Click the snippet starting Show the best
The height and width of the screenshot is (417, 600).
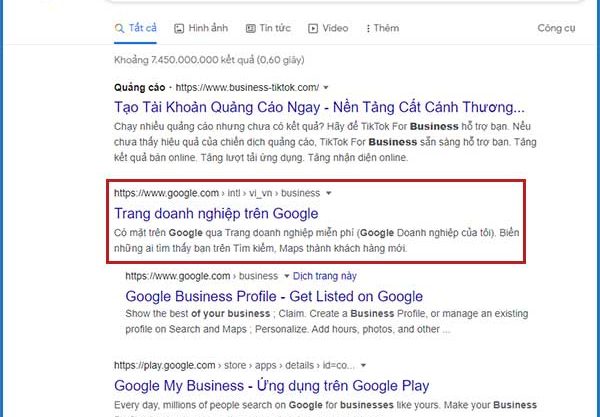click(327, 321)
